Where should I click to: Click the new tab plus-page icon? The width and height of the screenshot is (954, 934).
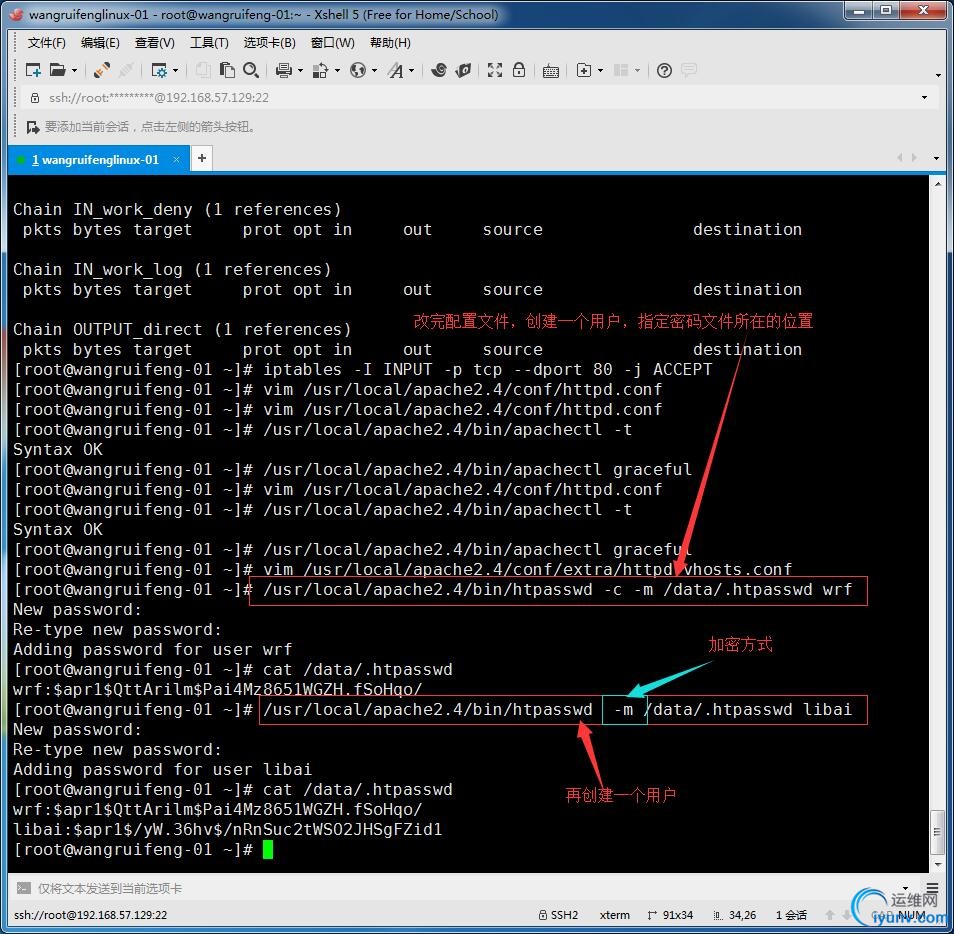click(x=583, y=71)
